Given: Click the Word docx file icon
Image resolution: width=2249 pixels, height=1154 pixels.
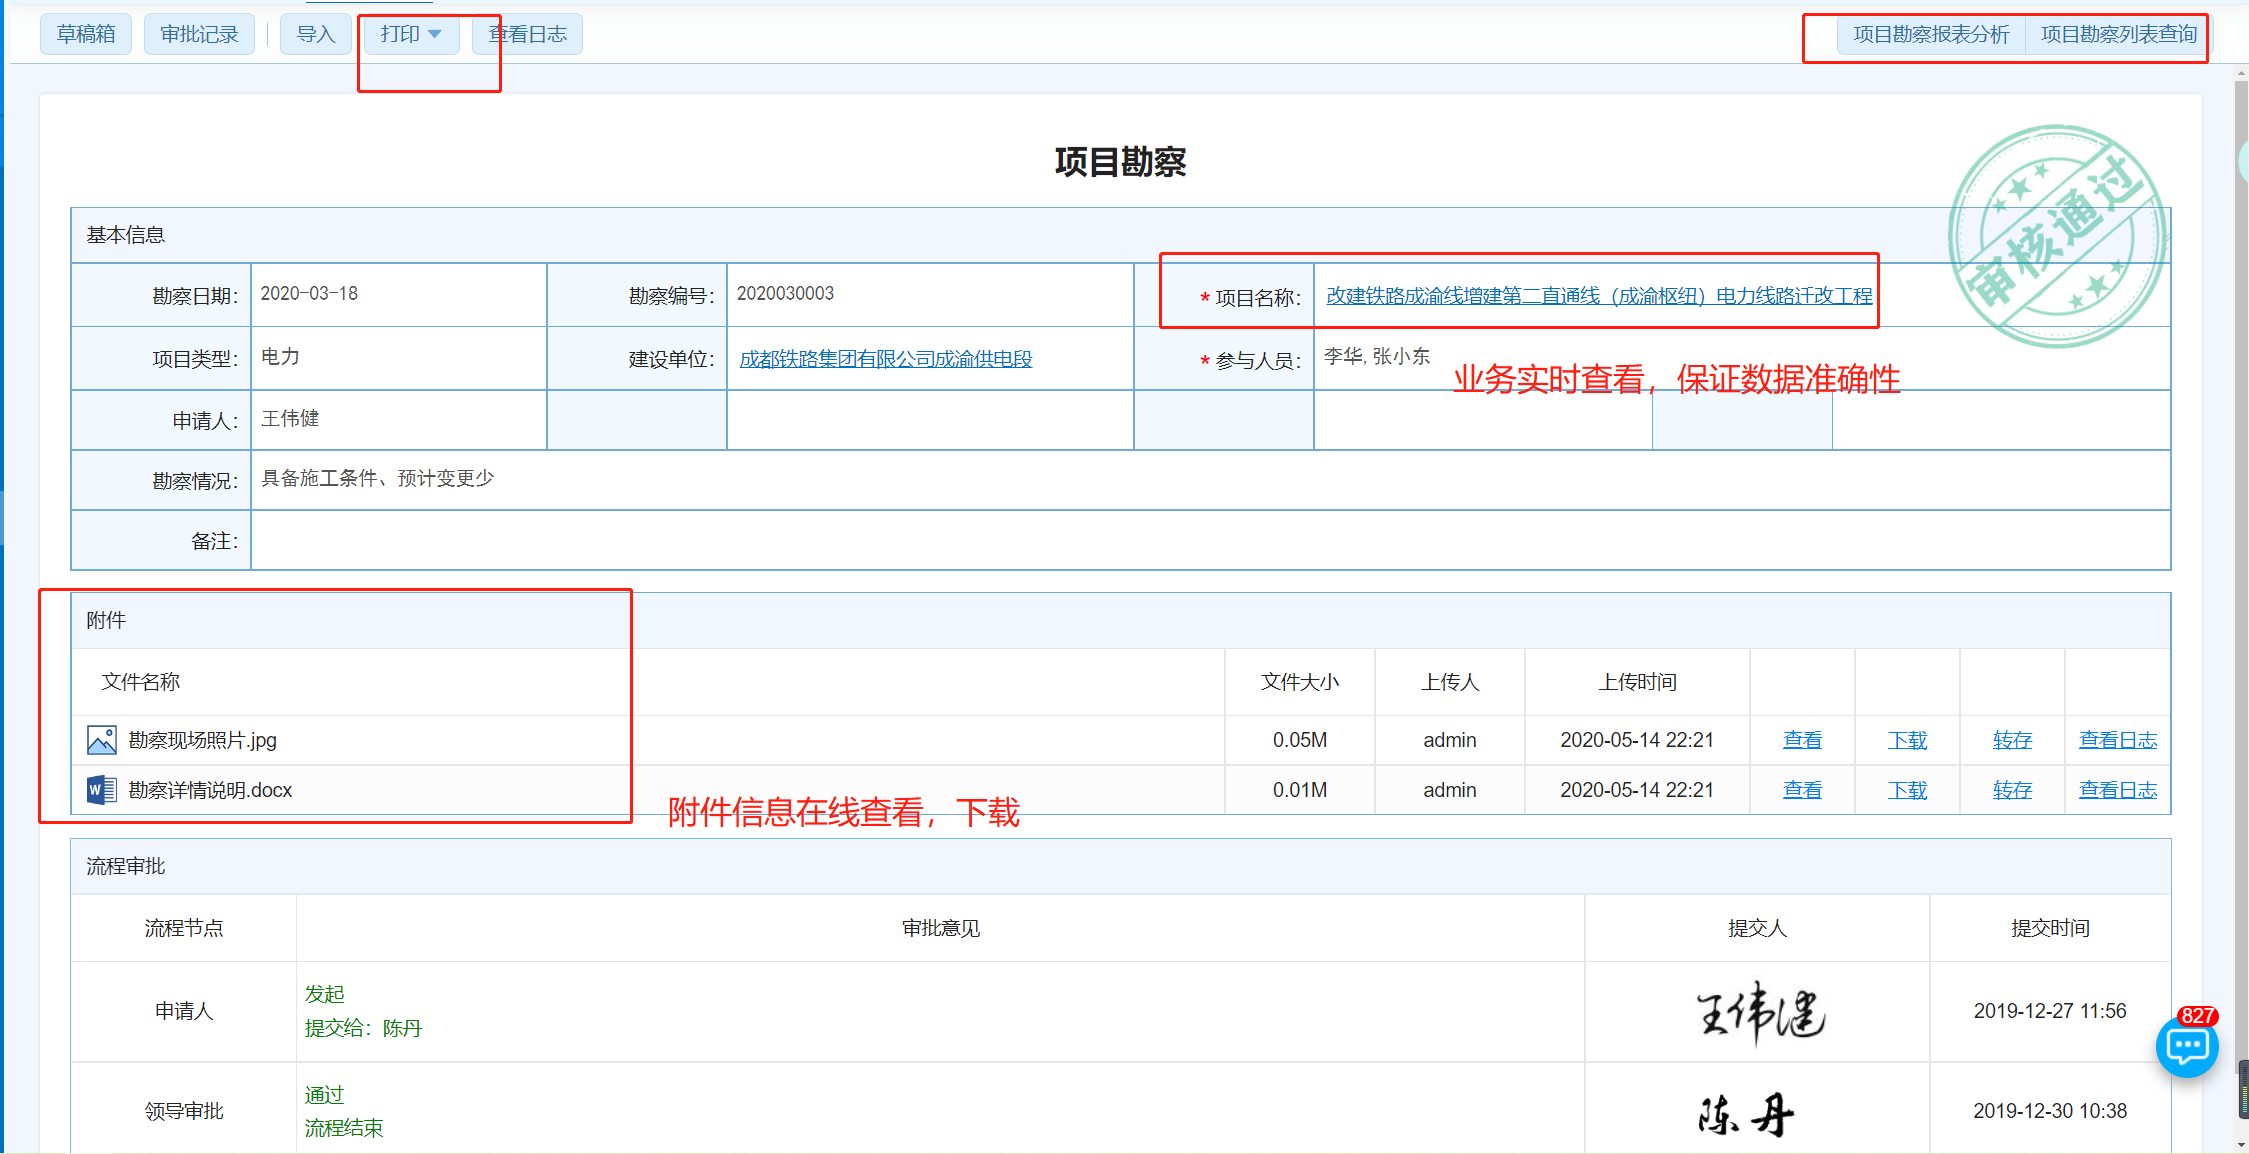Looking at the screenshot, I should coord(101,790).
